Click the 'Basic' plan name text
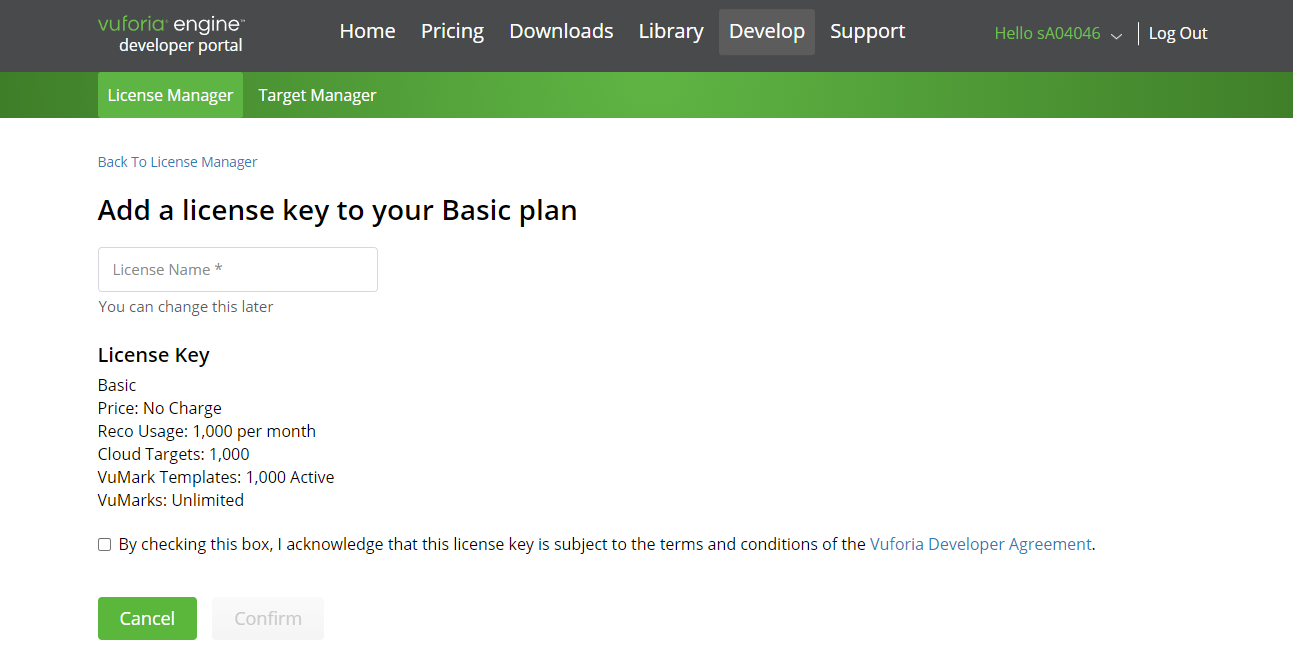The image size is (1293, 669). pos(117,385)
